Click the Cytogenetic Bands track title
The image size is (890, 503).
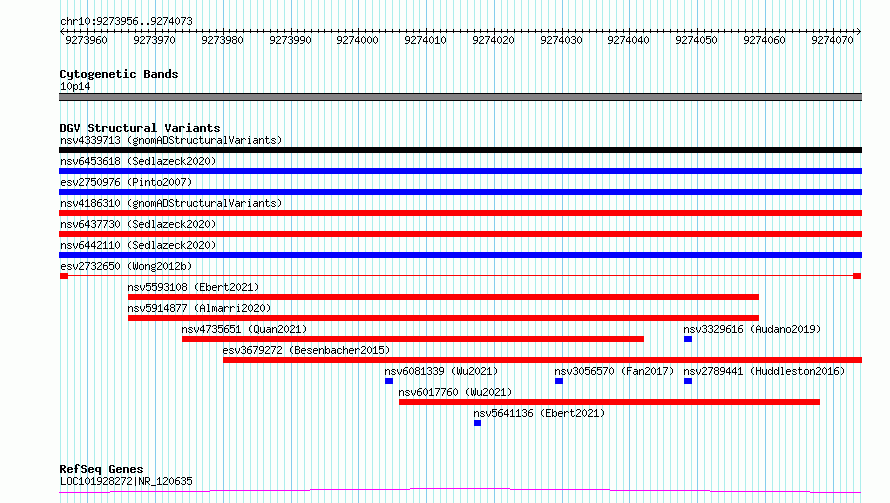tap(119, 74)
